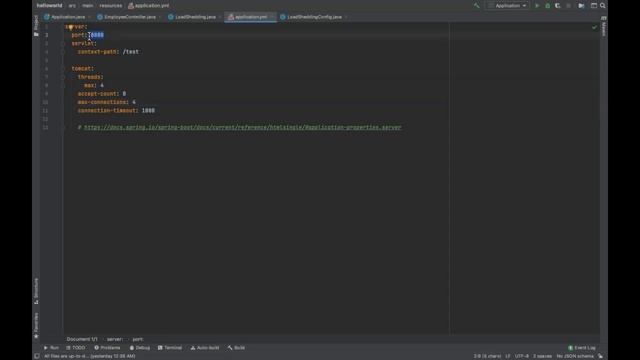Click the read-only lock icon in status bar

click(x=600, y=356)
